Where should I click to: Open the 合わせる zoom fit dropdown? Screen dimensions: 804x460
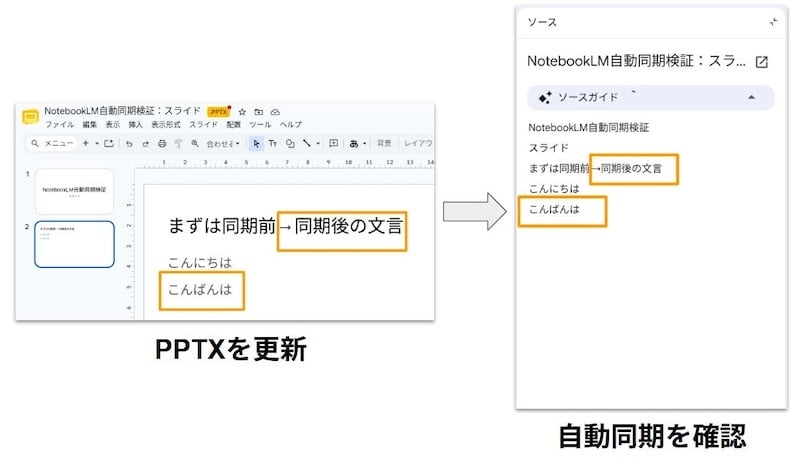pyautogui.click(x=223, y=144)
